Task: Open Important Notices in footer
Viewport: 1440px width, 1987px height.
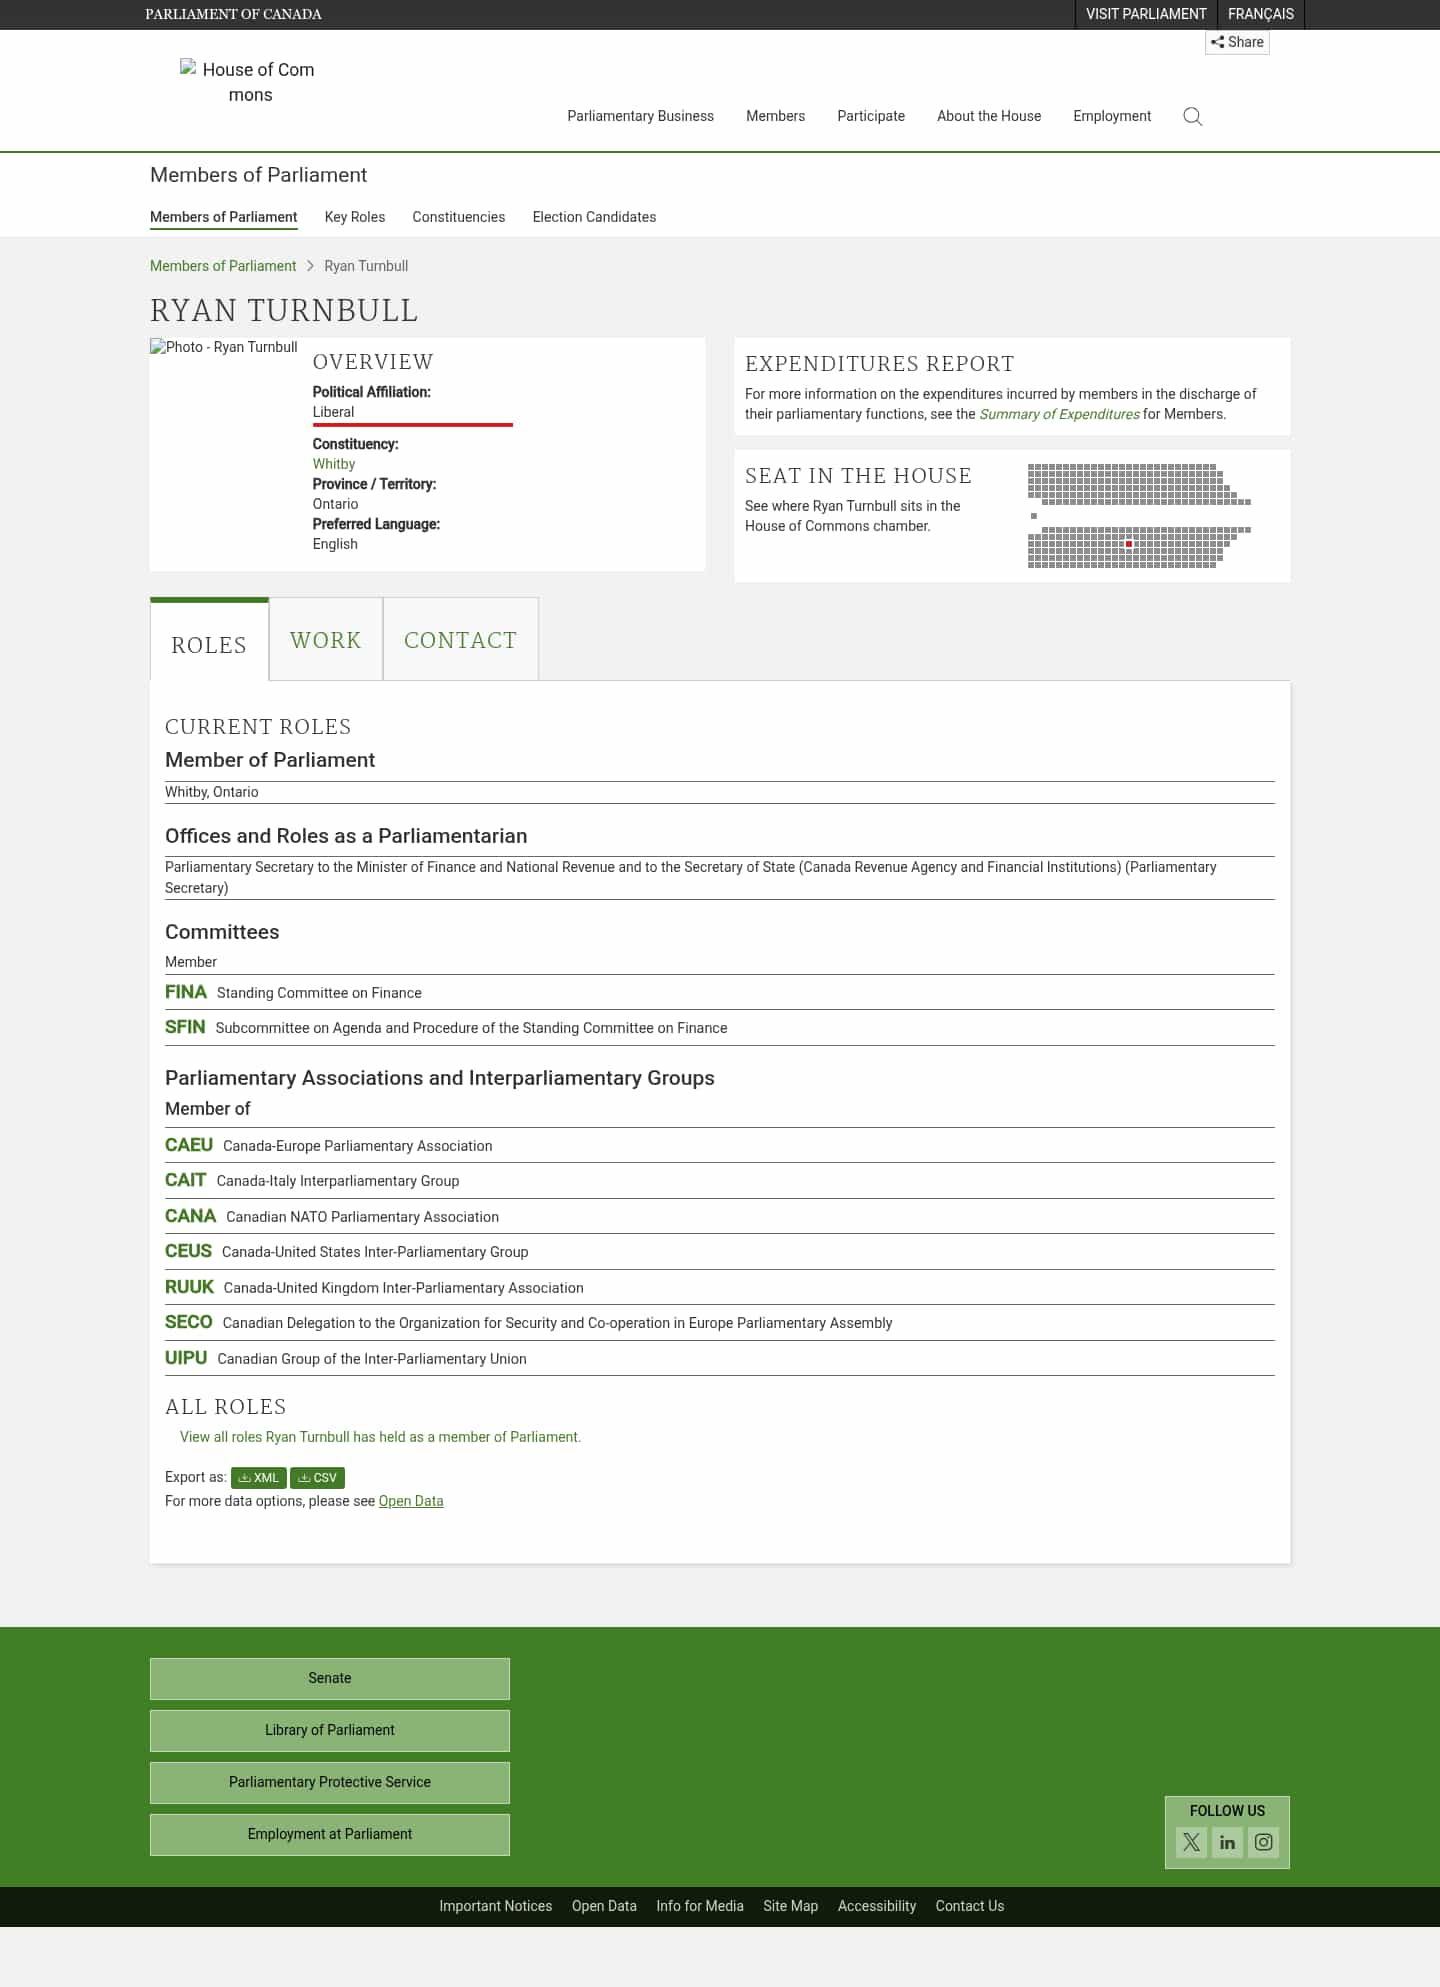Action: pos(496,1906)
